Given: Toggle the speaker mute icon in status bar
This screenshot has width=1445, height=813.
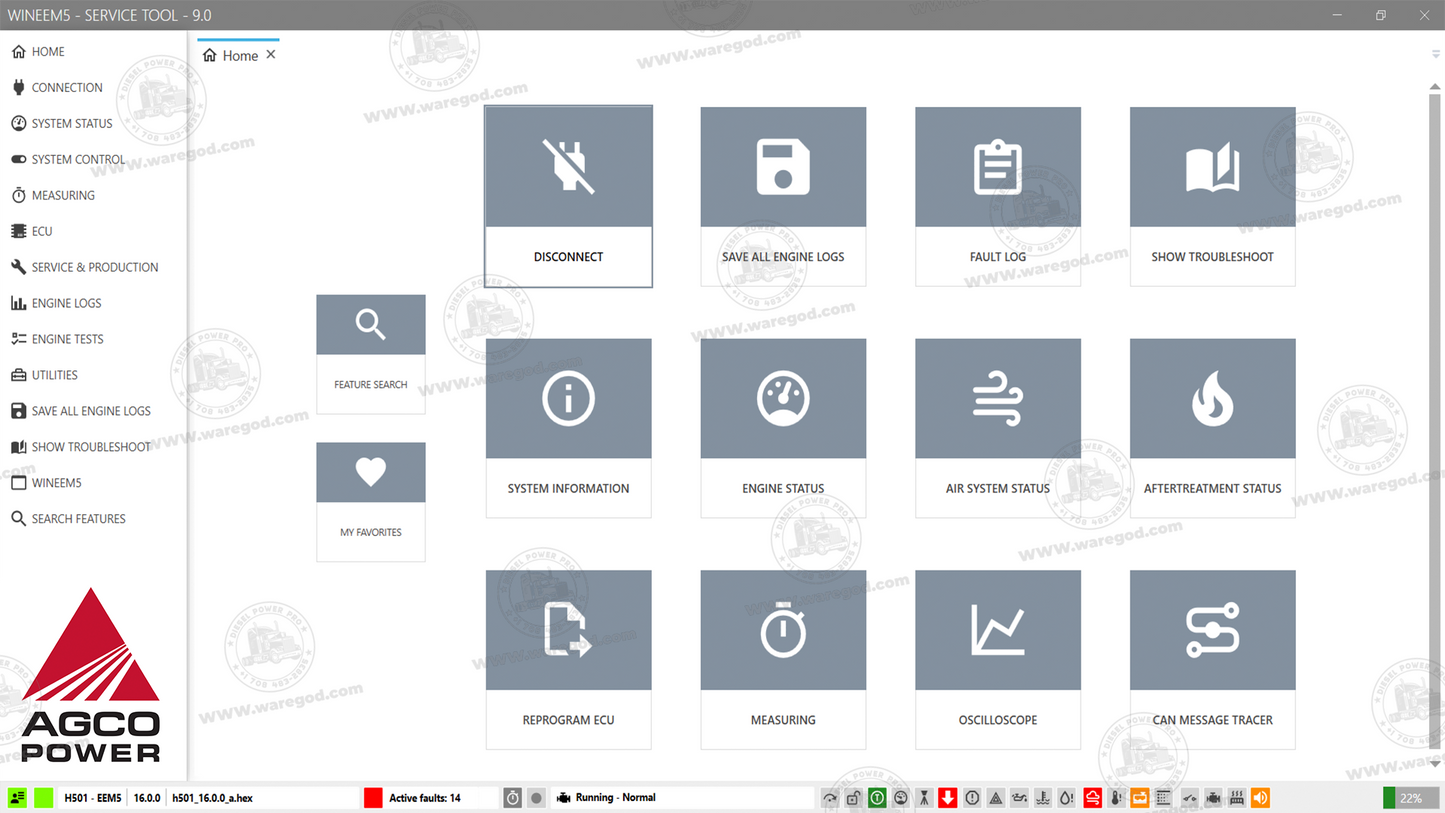Looking at the screenshot, I should point(1259,798).
